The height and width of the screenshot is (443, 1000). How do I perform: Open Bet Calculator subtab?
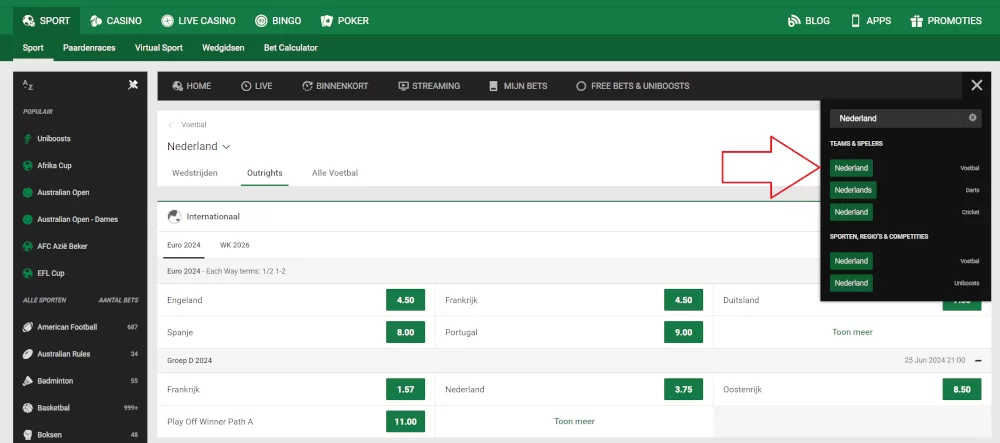[x=291, y=48]
